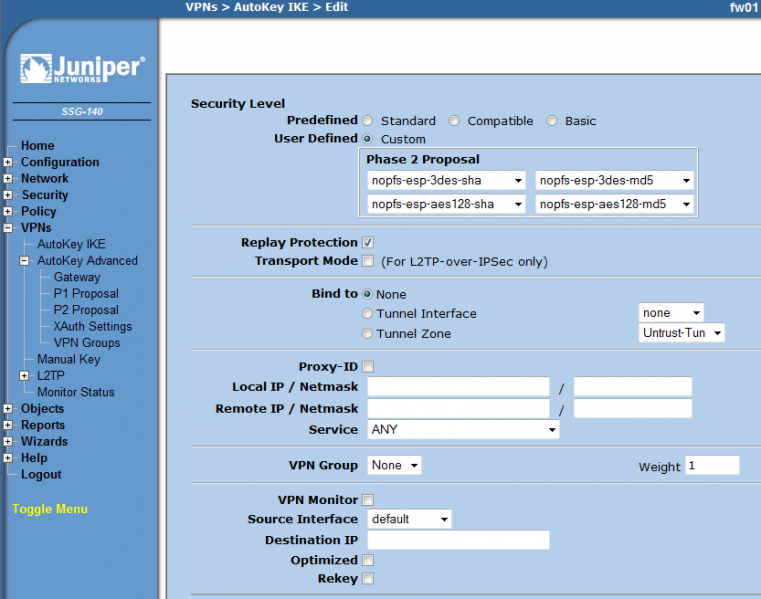Click the Juniper Networks logo
The width and height of the screenshot is (761, 599).
(x=83, y=68)
